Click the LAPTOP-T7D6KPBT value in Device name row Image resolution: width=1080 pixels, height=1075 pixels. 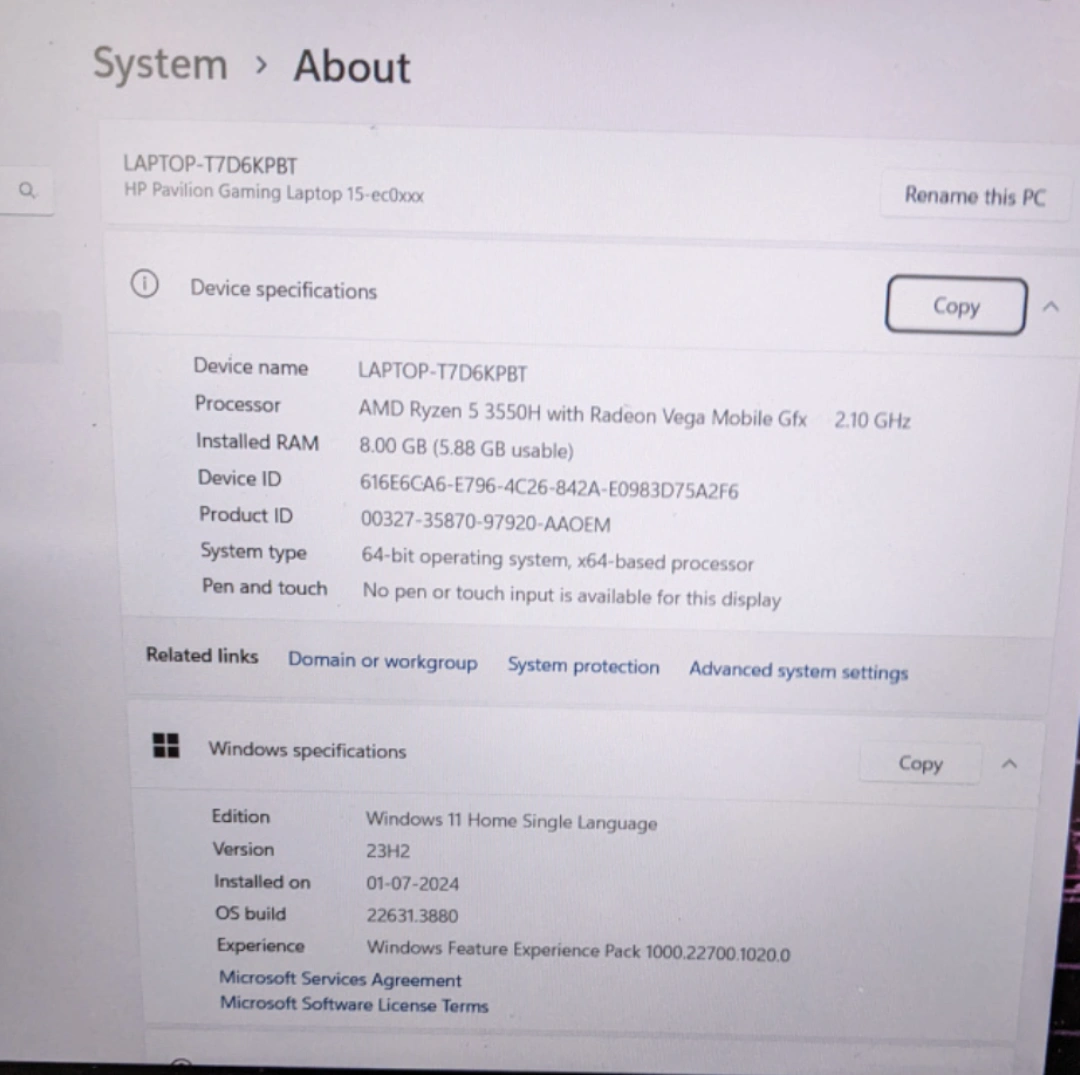[x=442, y=373]
